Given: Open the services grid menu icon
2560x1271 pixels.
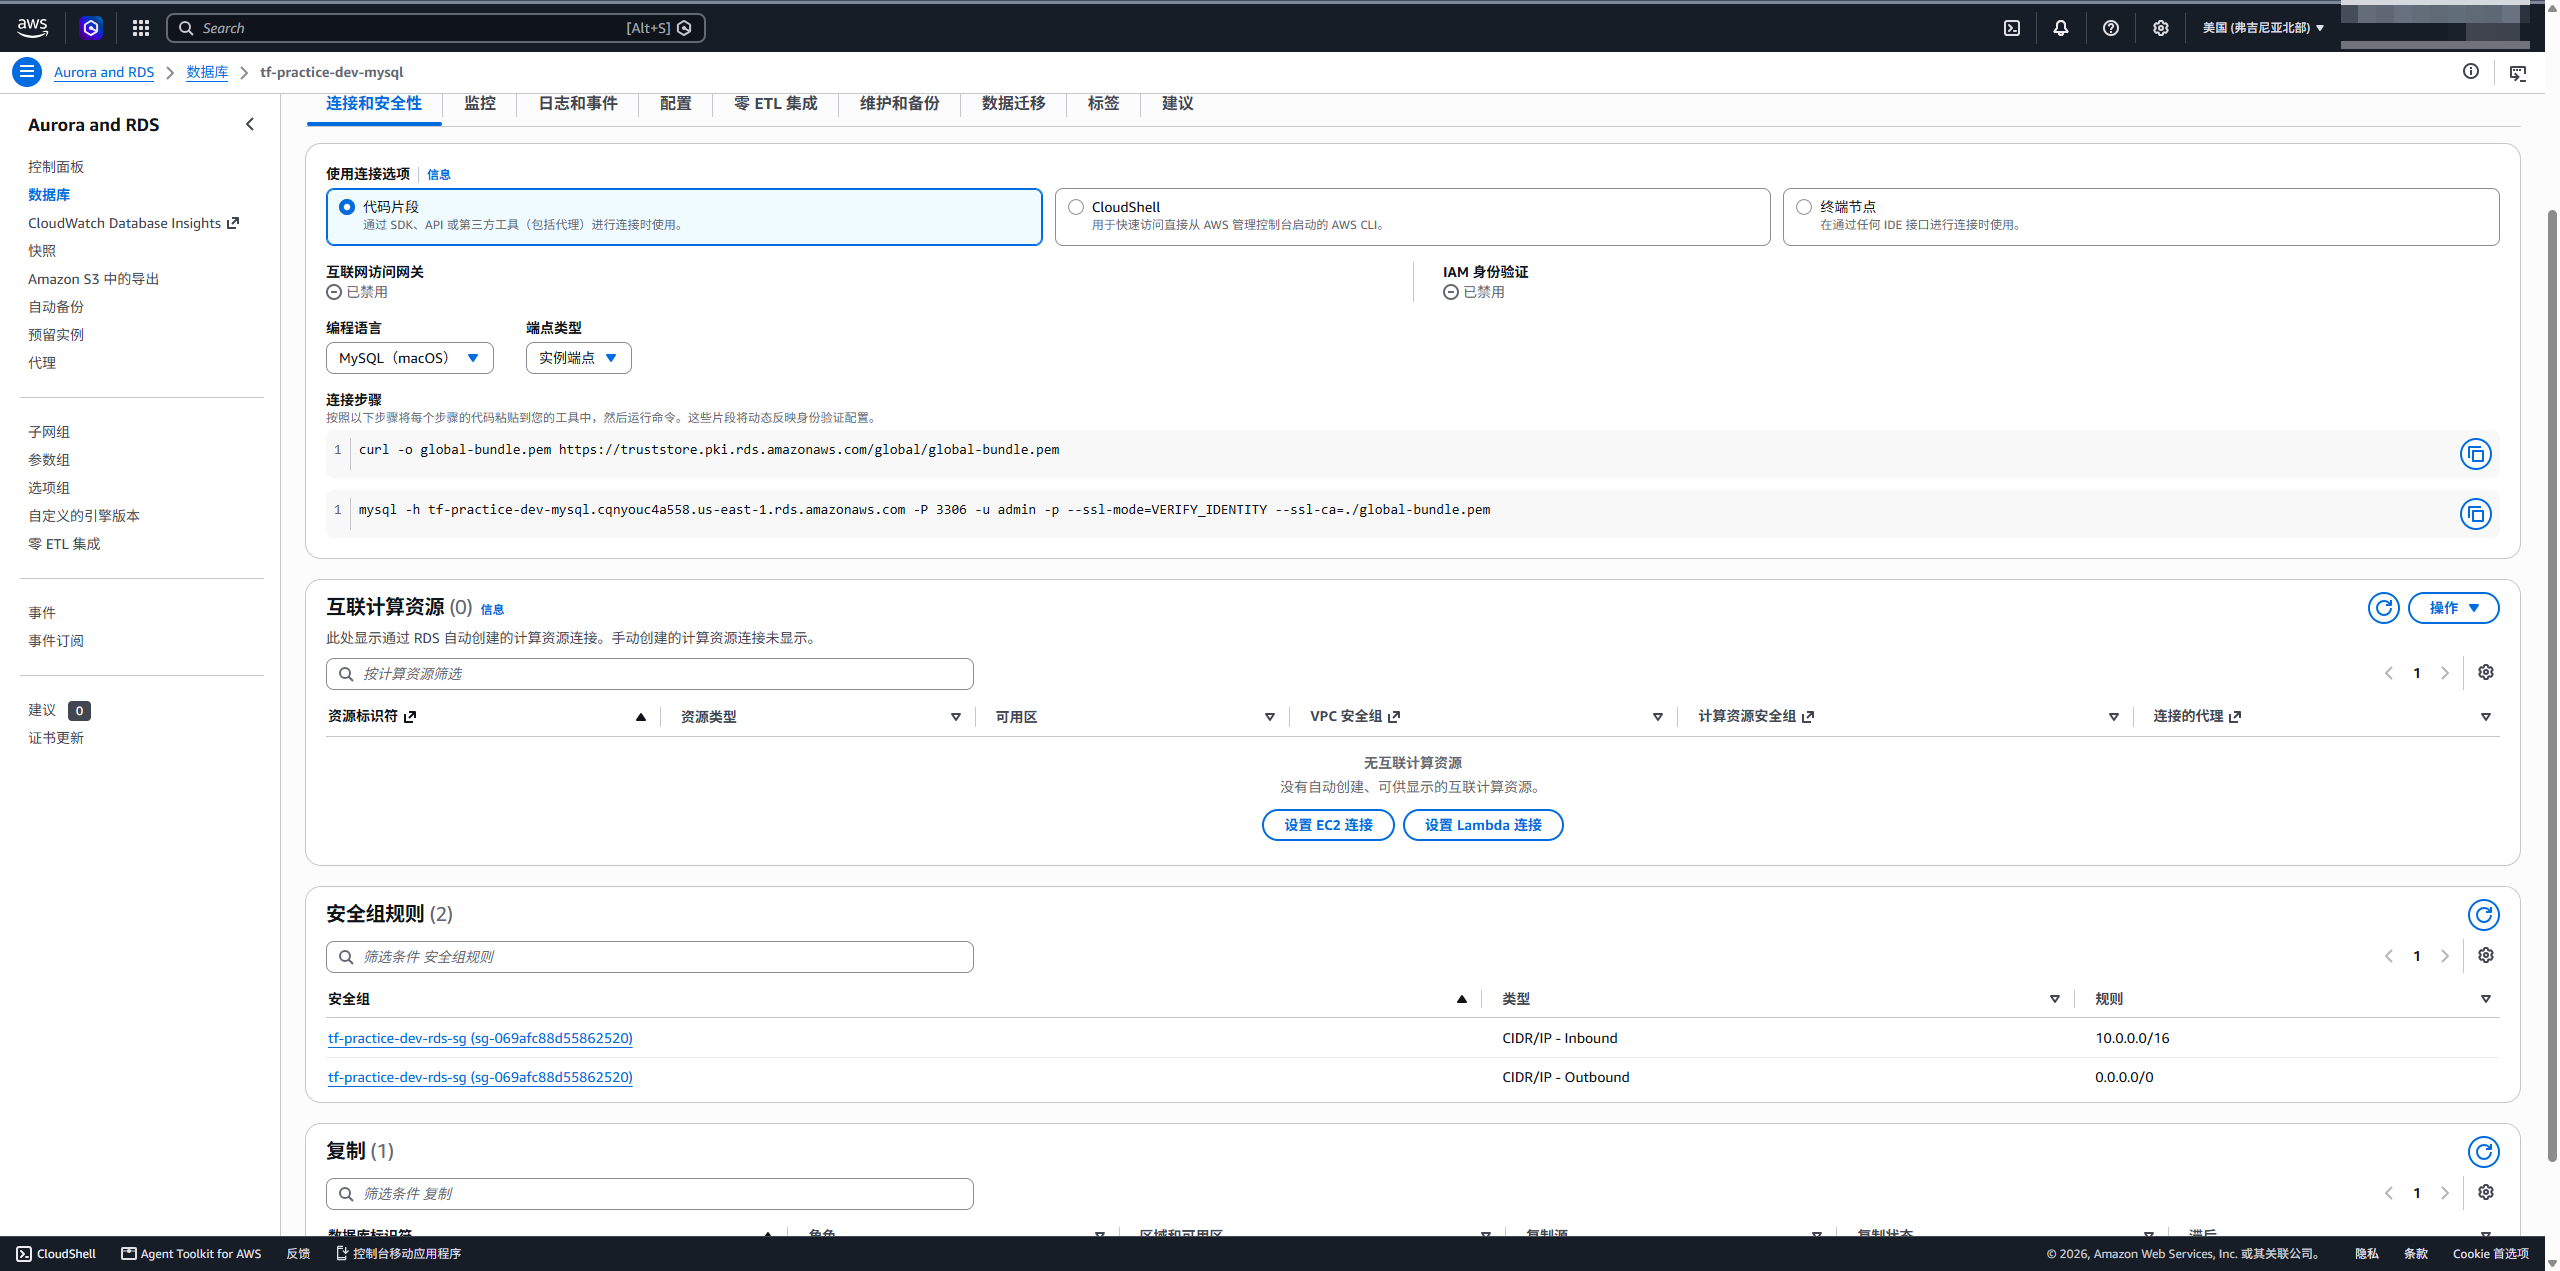Looking at the screenshot, I should pyautogui.click(x=141, y=28).
